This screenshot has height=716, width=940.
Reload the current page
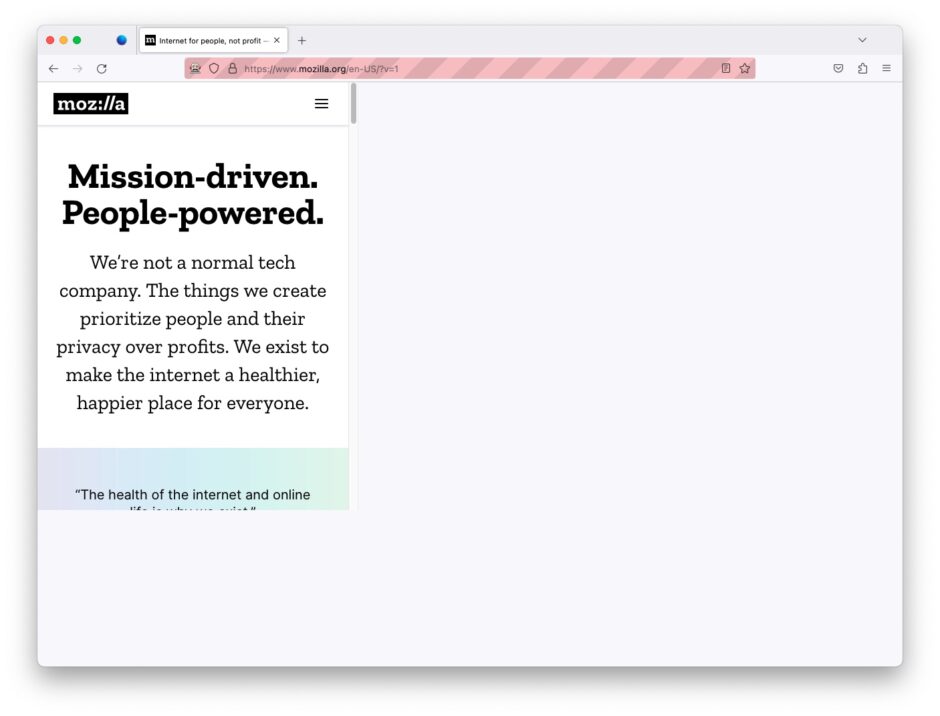(x=102, y=69)
